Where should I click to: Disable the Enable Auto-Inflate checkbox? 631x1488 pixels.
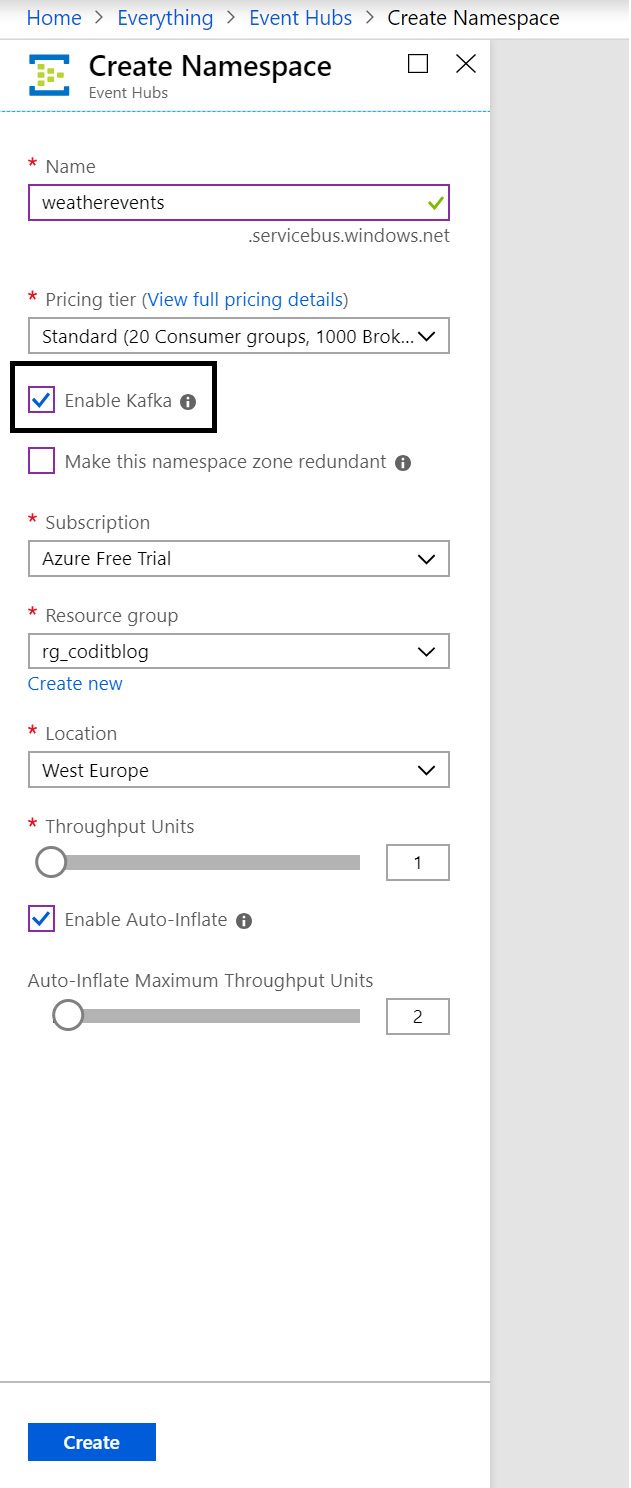coord(42,919)
